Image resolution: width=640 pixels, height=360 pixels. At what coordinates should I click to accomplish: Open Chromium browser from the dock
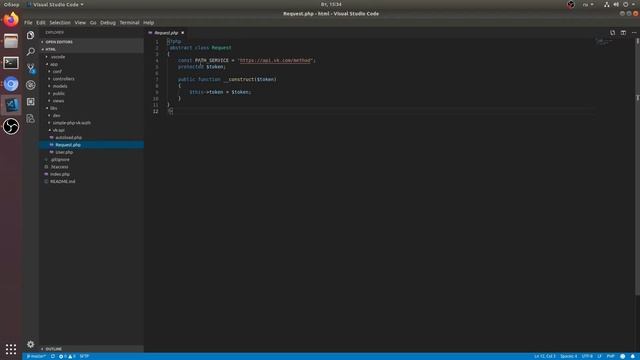11,84
